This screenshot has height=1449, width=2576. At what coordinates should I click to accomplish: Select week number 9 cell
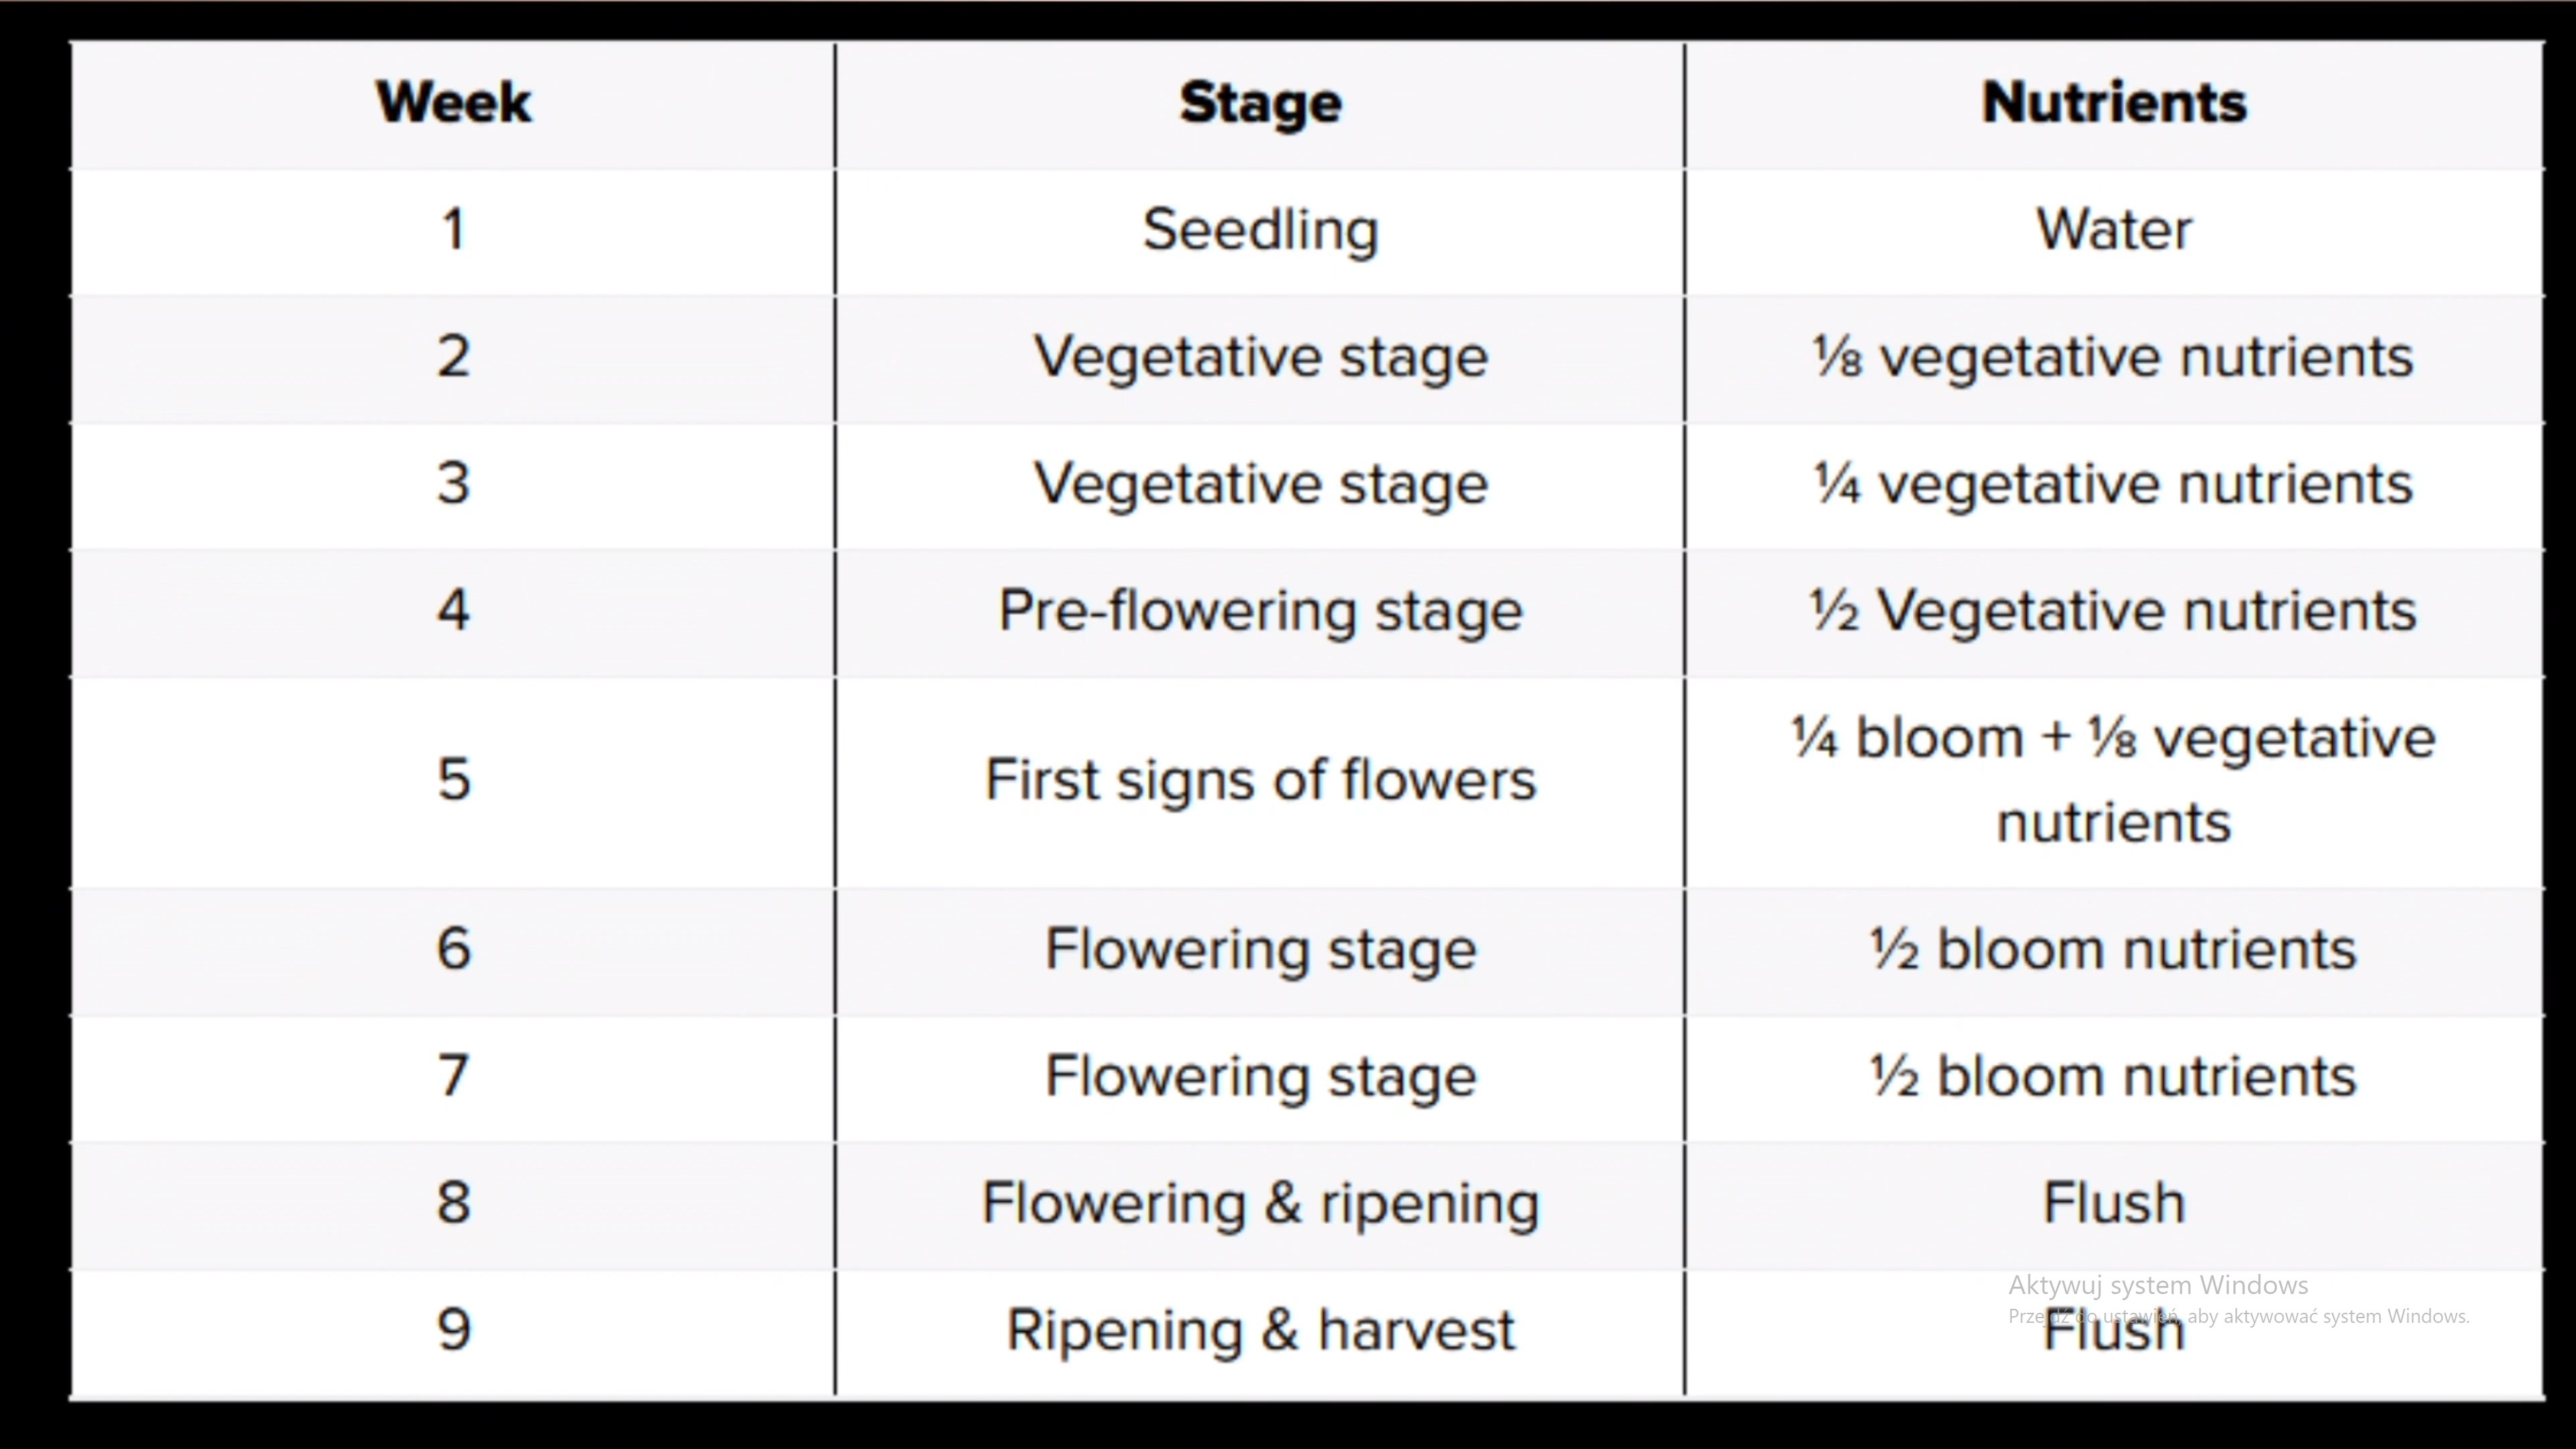coord(453,1332)
